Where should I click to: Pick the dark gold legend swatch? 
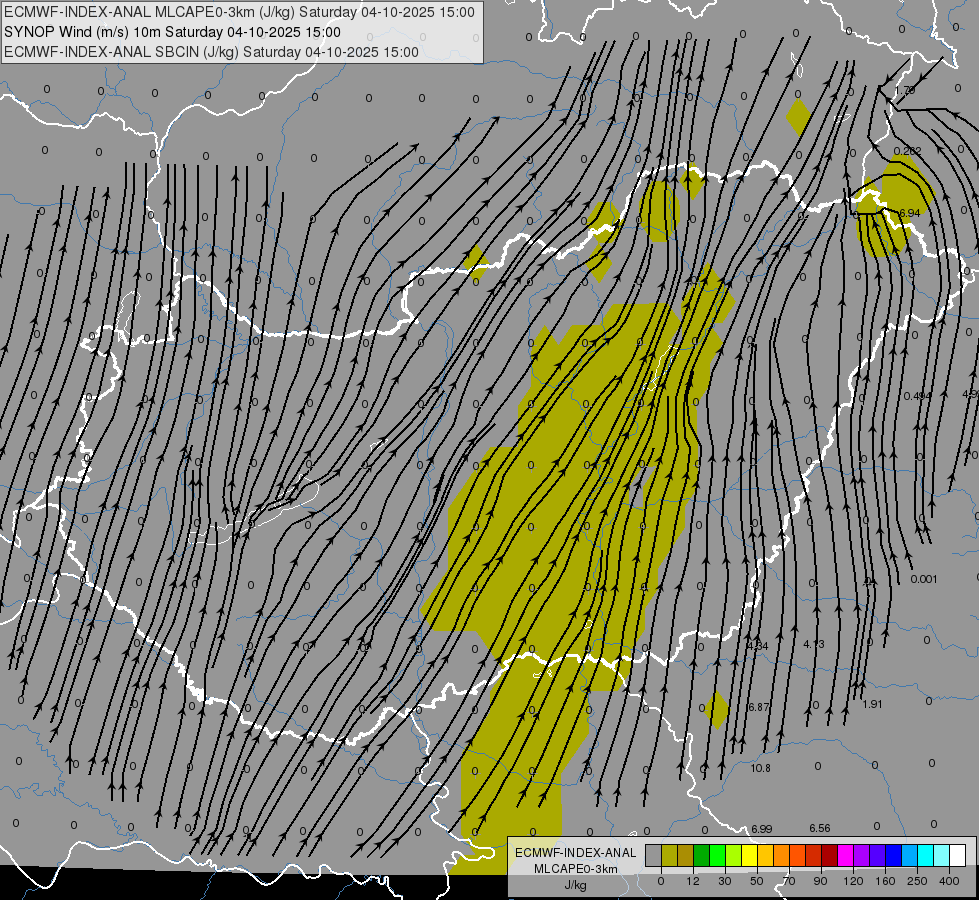click(x=686, y=855)
